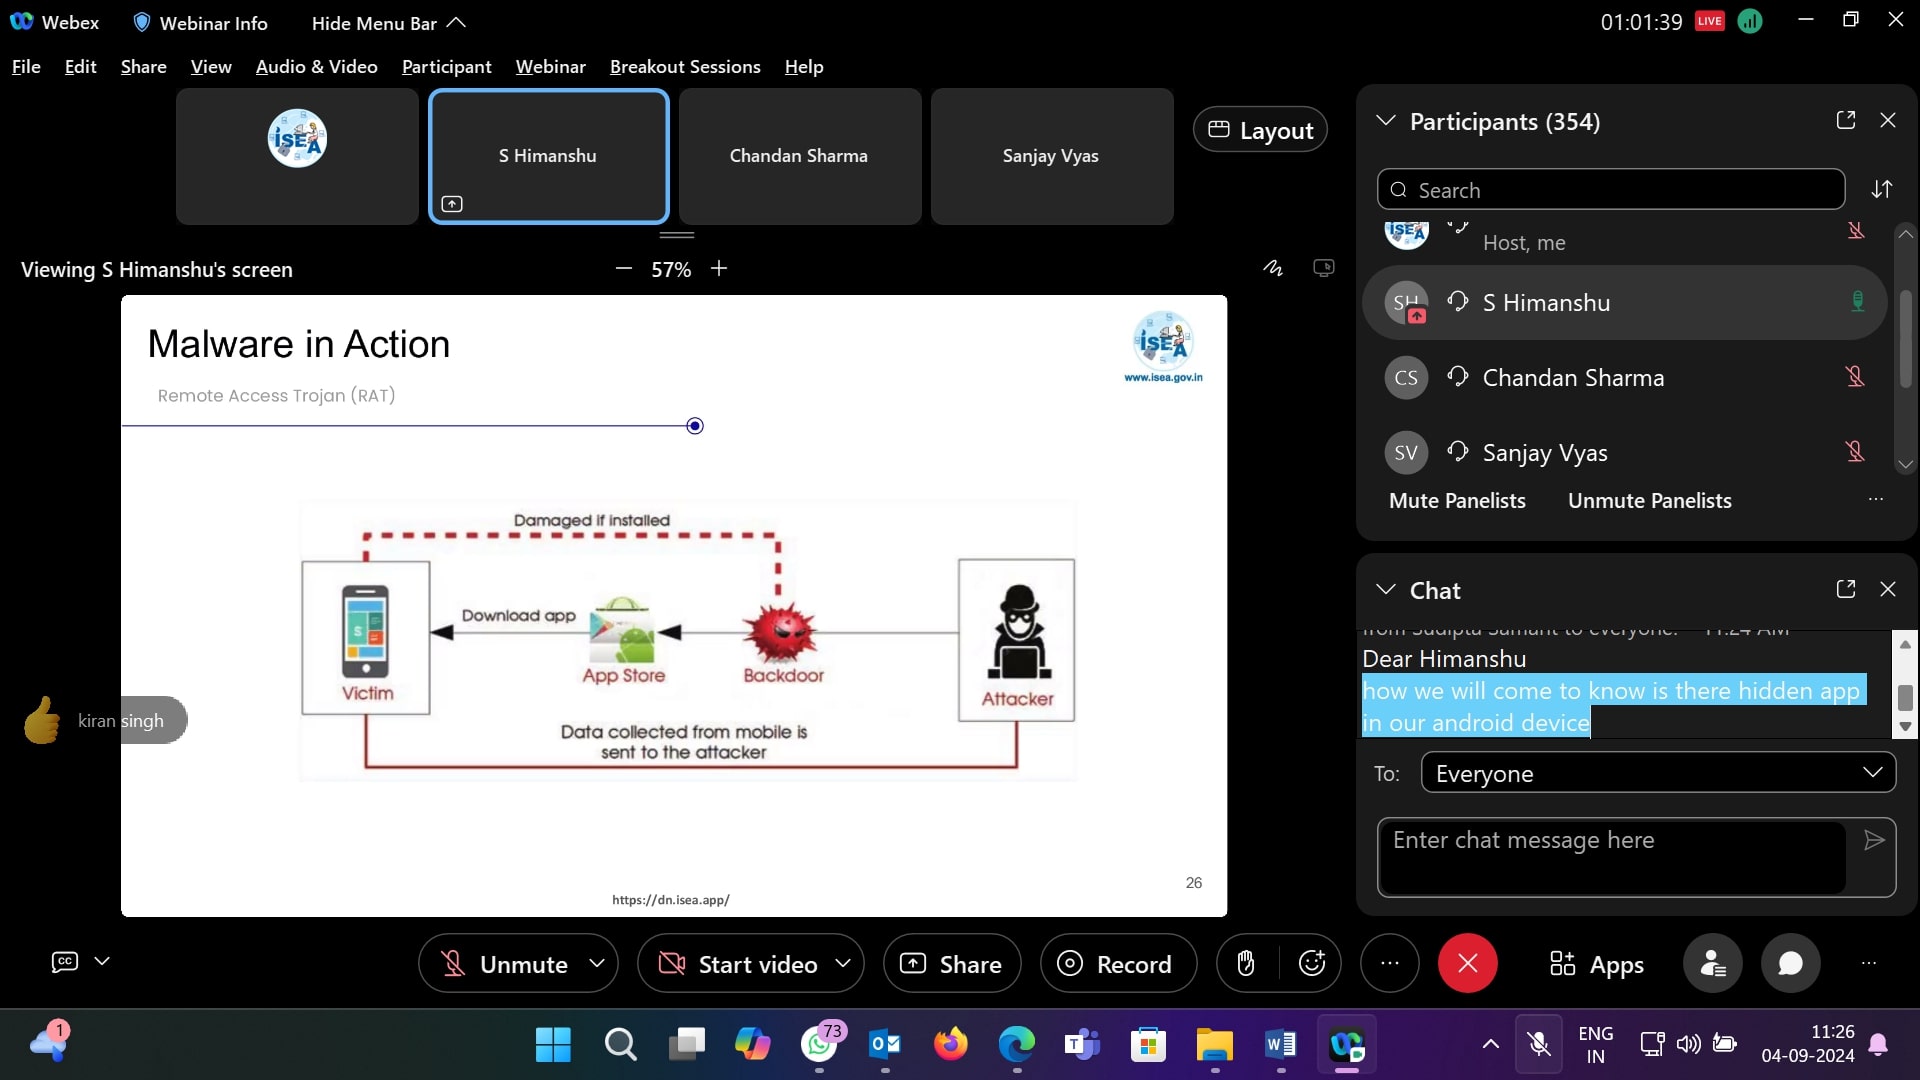This screenshot has width=1920, height=1080.
Task: Click the Layout button
Action: click(1260, 130)
